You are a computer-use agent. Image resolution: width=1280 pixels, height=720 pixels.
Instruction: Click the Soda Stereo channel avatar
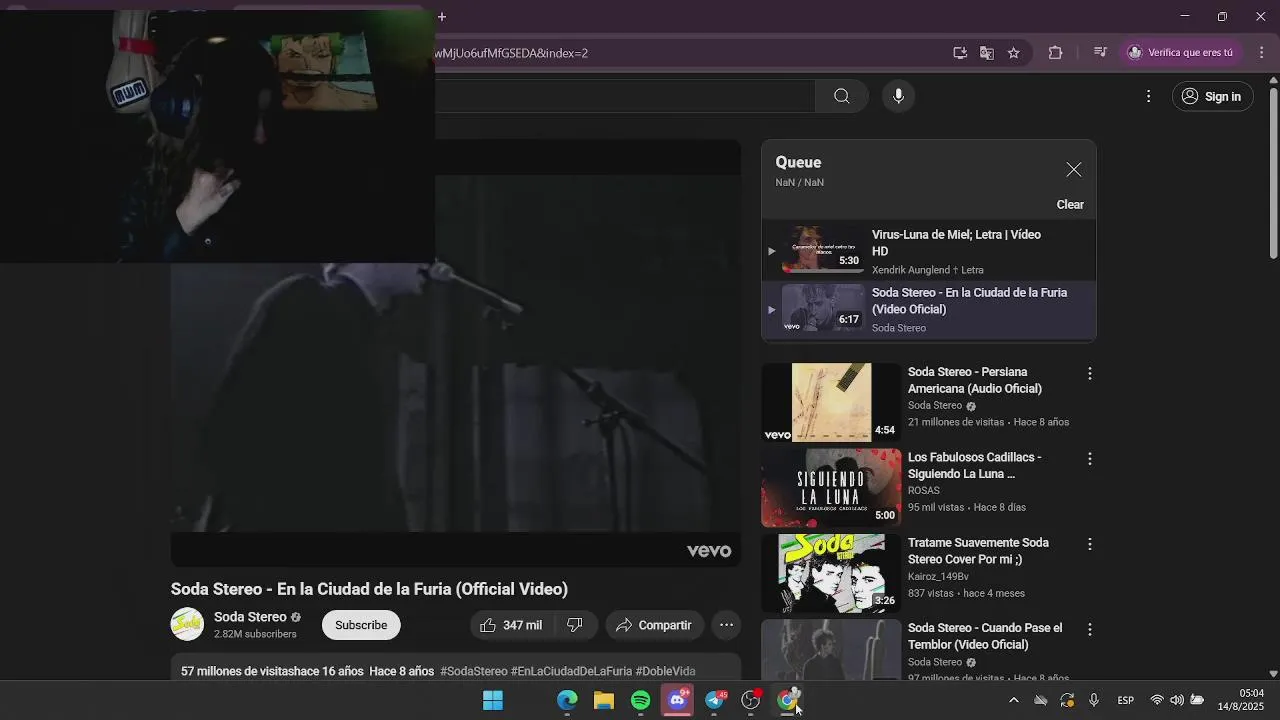tap(187, 624)
